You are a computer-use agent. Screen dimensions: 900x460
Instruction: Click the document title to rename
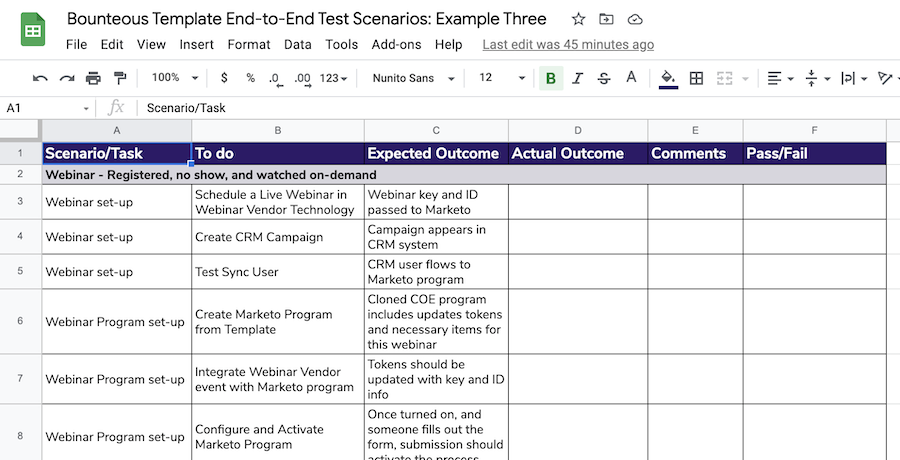click(x=307, y=19)
